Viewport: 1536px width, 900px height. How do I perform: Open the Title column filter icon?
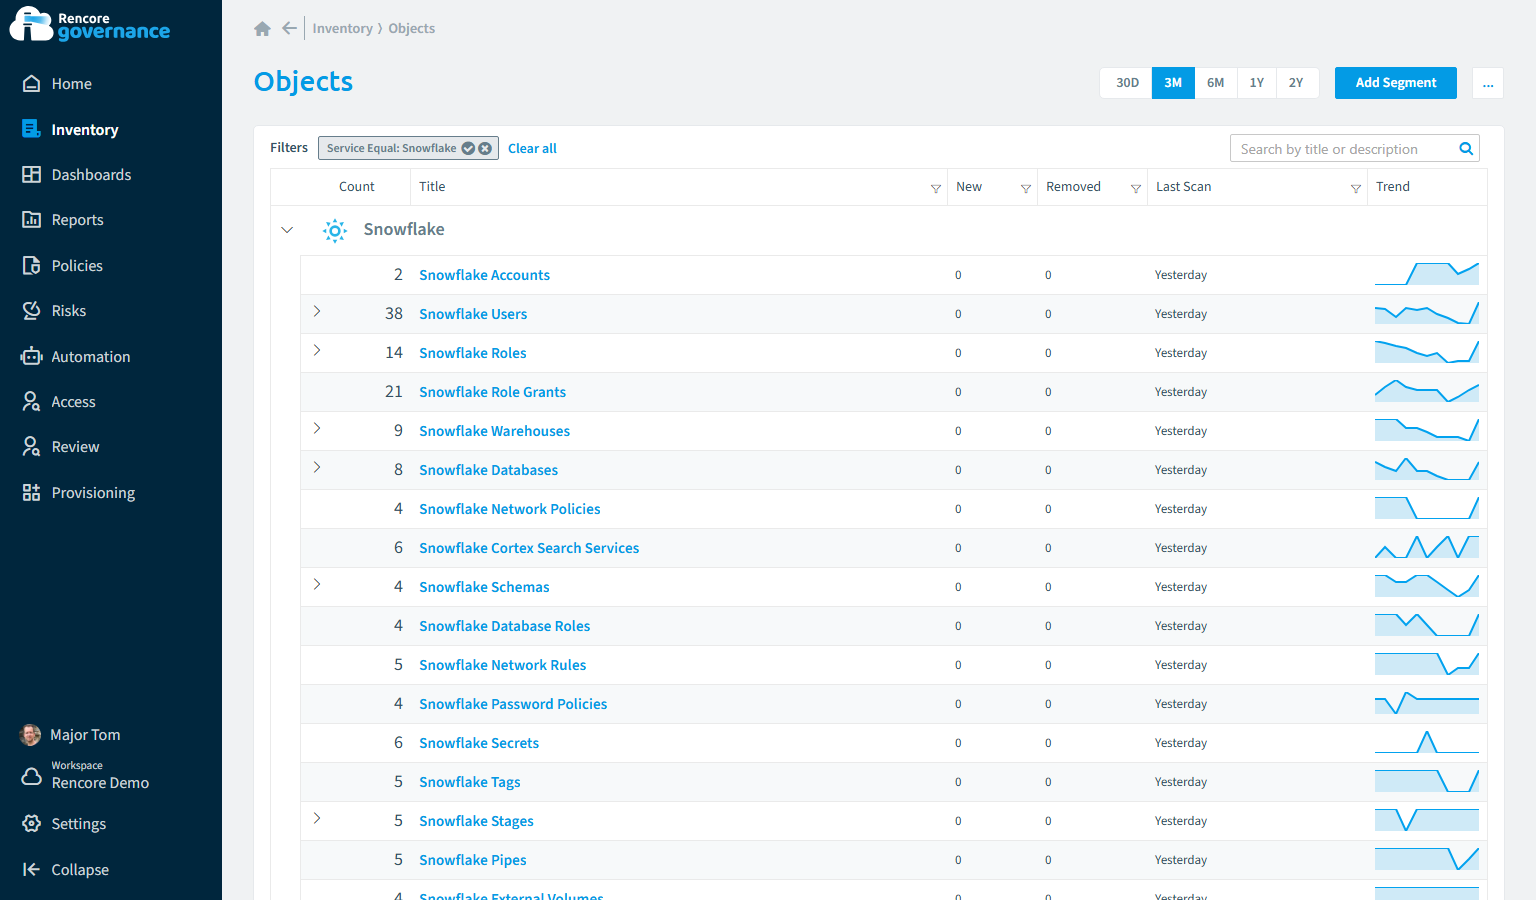pos(936,188)
